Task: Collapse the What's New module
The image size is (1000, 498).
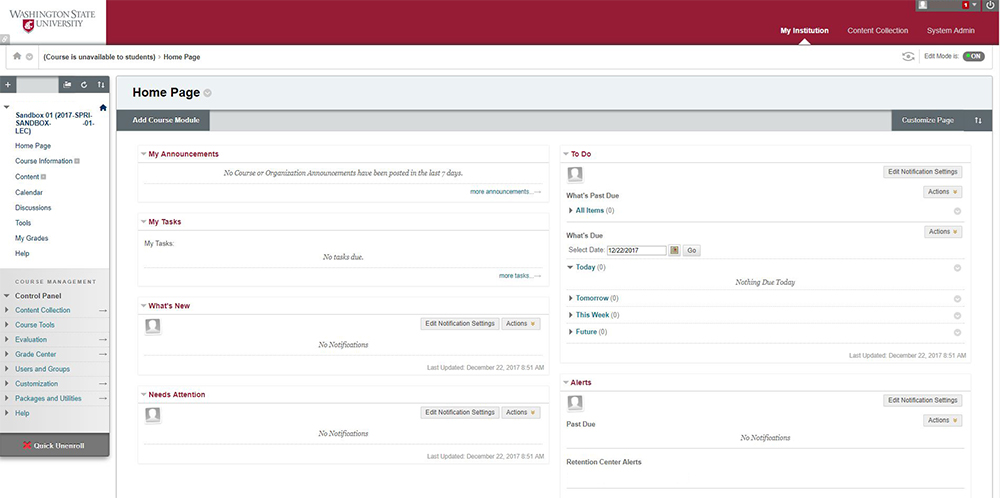Action: [x=143, y=306]
